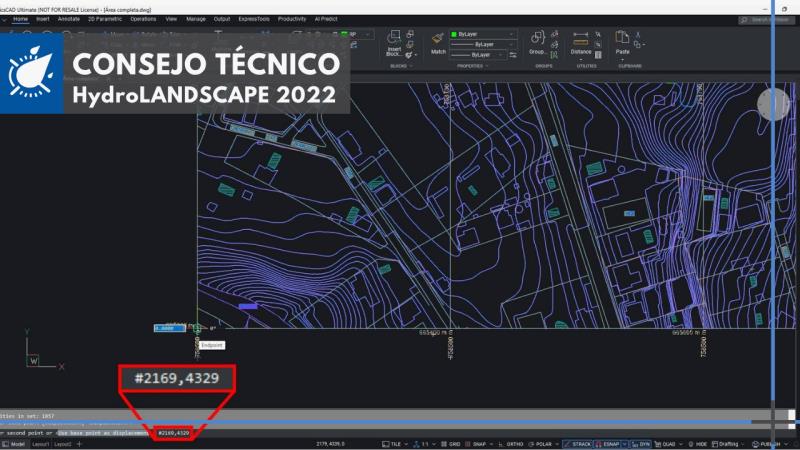Toggle SNAP in the status bar
Viewport: 800px width, 450px height.
pyautogui.click(x=475, y=444)
